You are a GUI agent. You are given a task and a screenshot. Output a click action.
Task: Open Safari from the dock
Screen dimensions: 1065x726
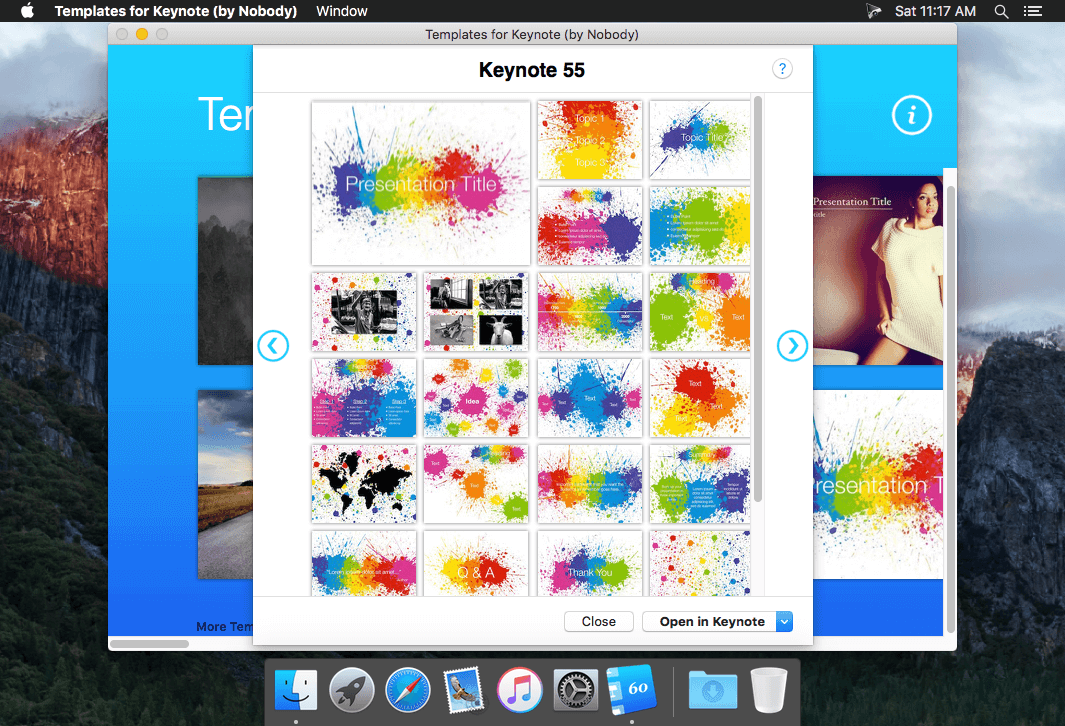tap(408, 690)
